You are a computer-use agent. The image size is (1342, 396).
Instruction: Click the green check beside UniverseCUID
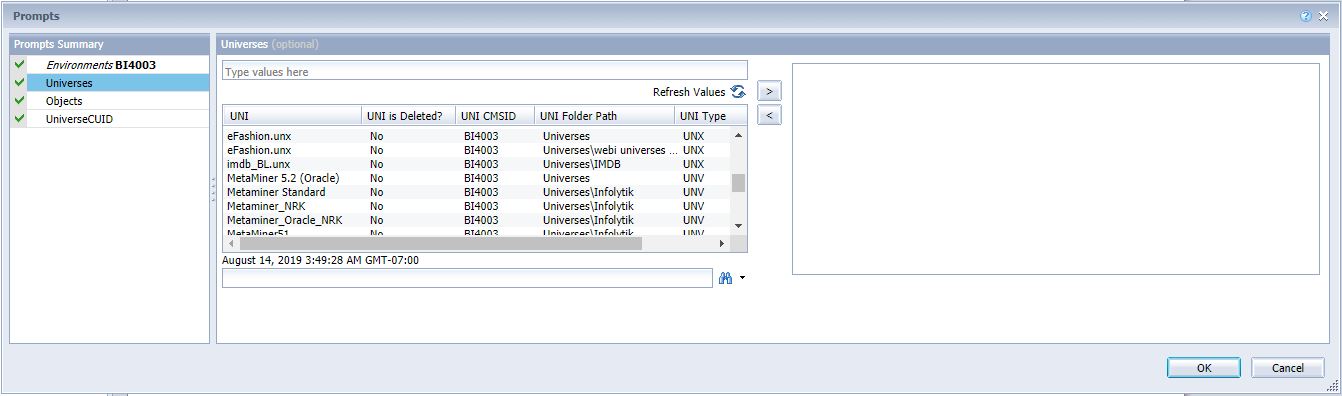tap(19, 119)
